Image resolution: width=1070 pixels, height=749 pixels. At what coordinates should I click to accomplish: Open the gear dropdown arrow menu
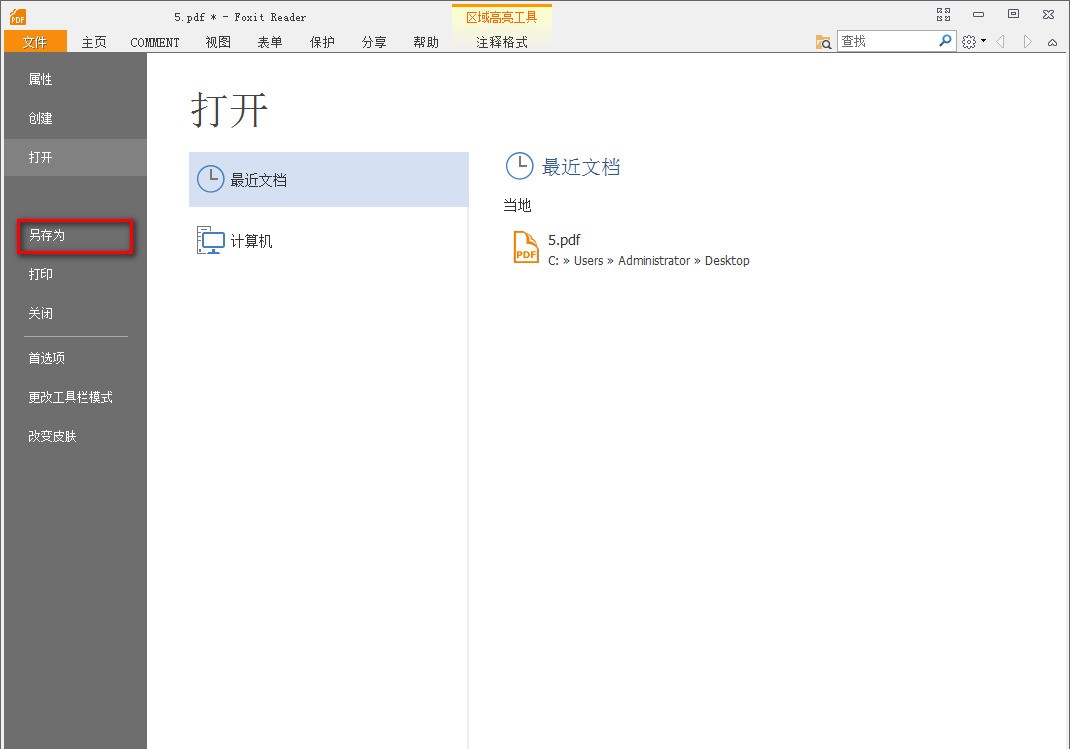(x=982, y=41)
